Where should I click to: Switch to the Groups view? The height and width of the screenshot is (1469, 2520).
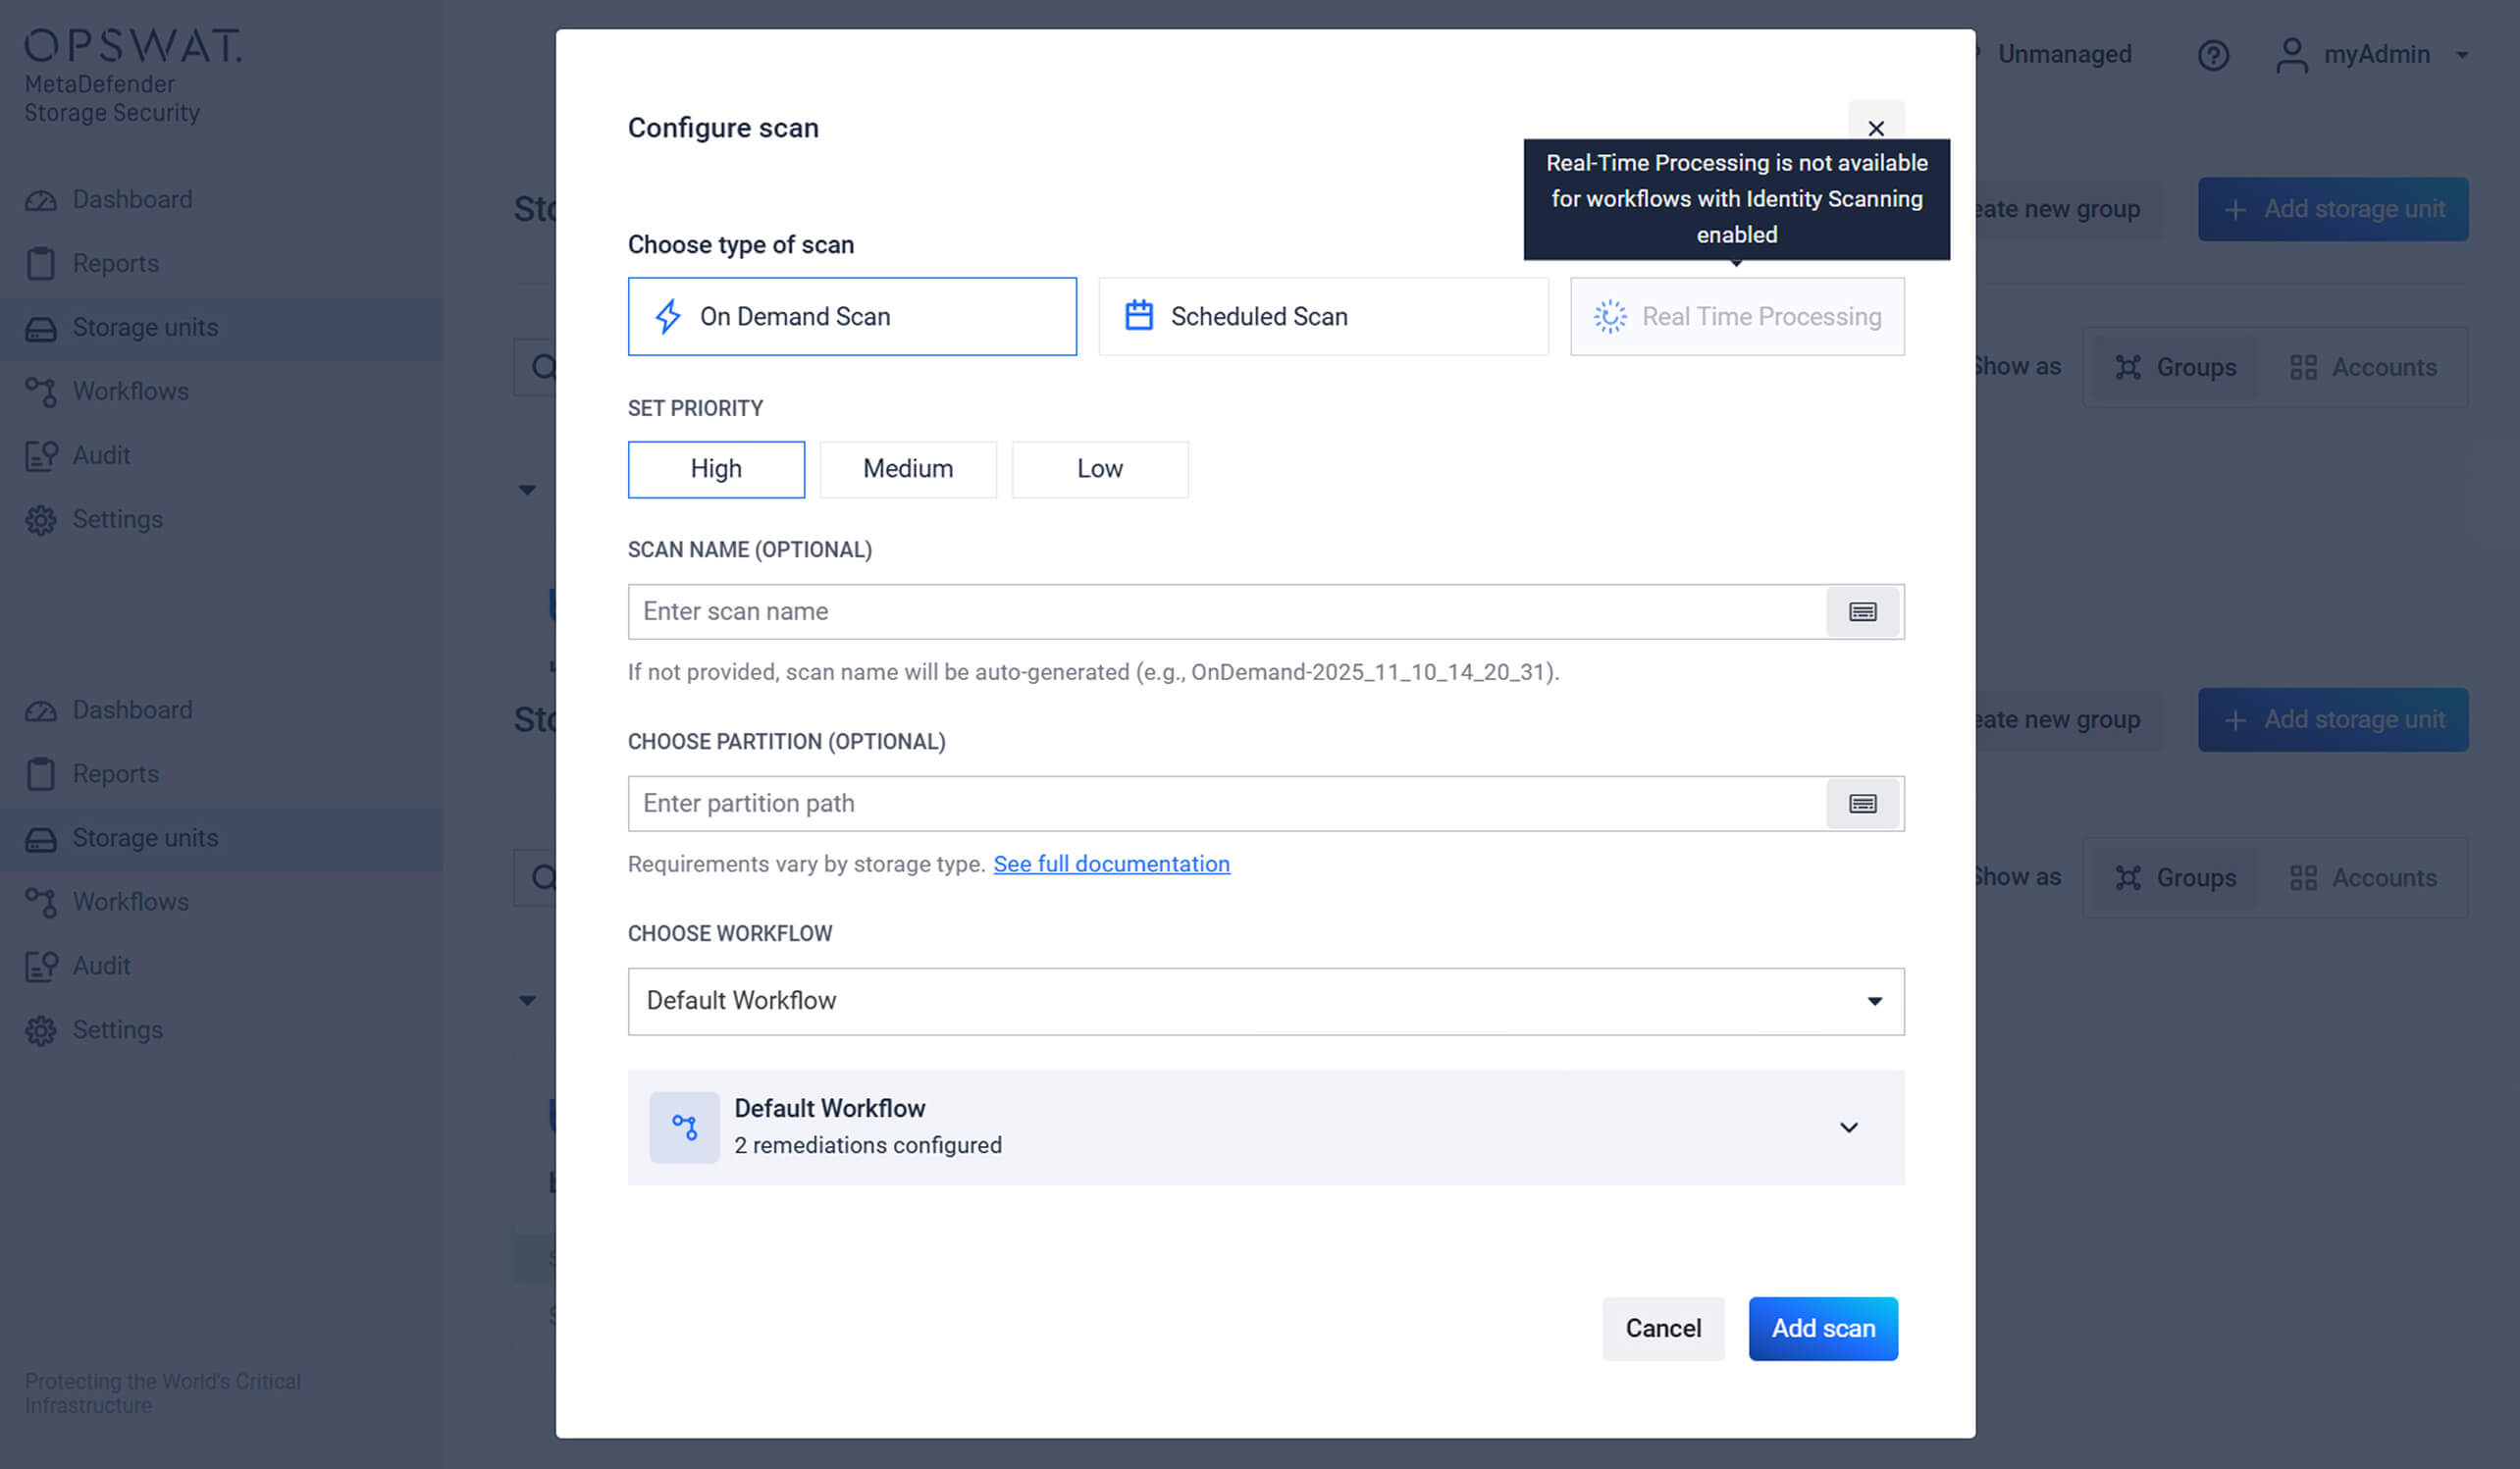[2173, 367]
